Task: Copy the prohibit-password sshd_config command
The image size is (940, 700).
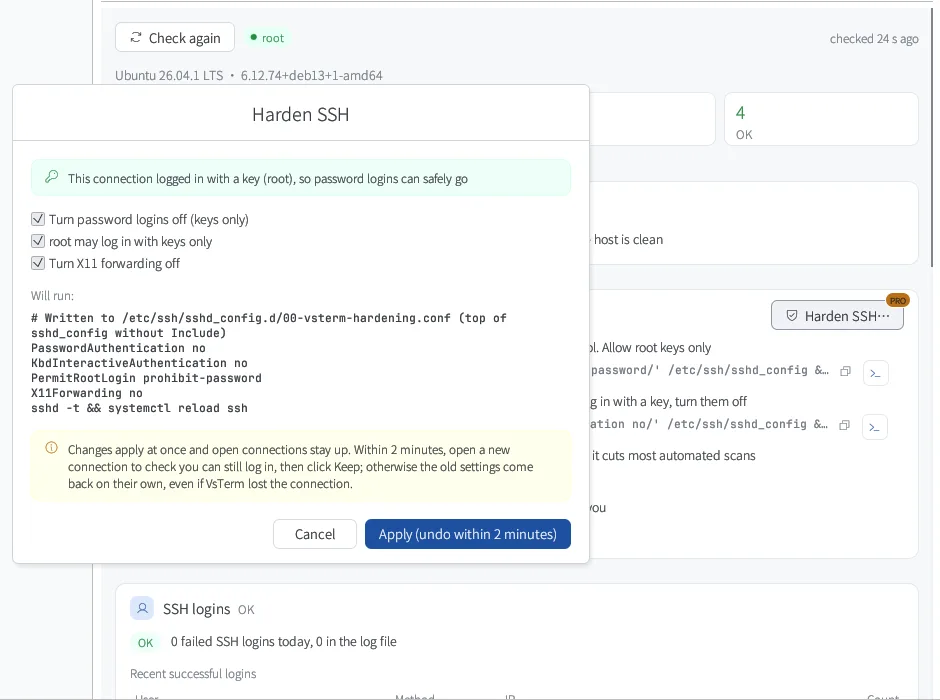Action: click(845, 372)
